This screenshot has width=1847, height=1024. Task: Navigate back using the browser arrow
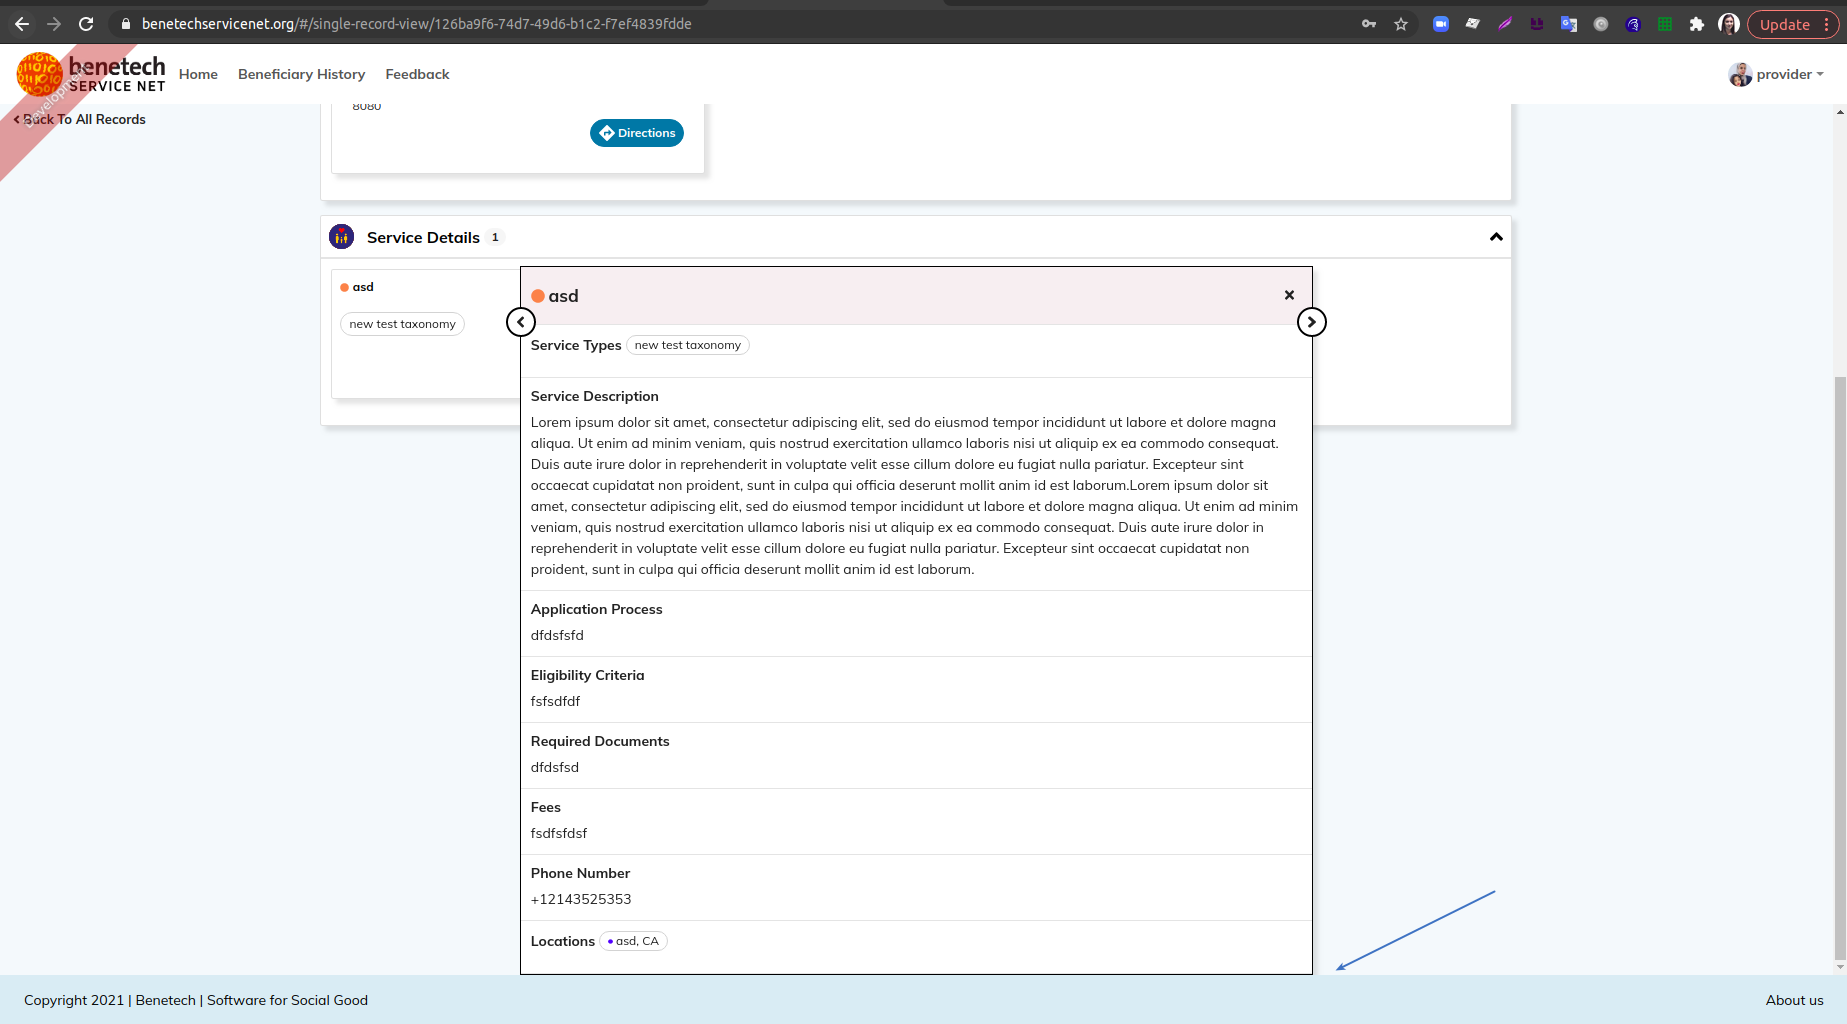tap(21, 23)
